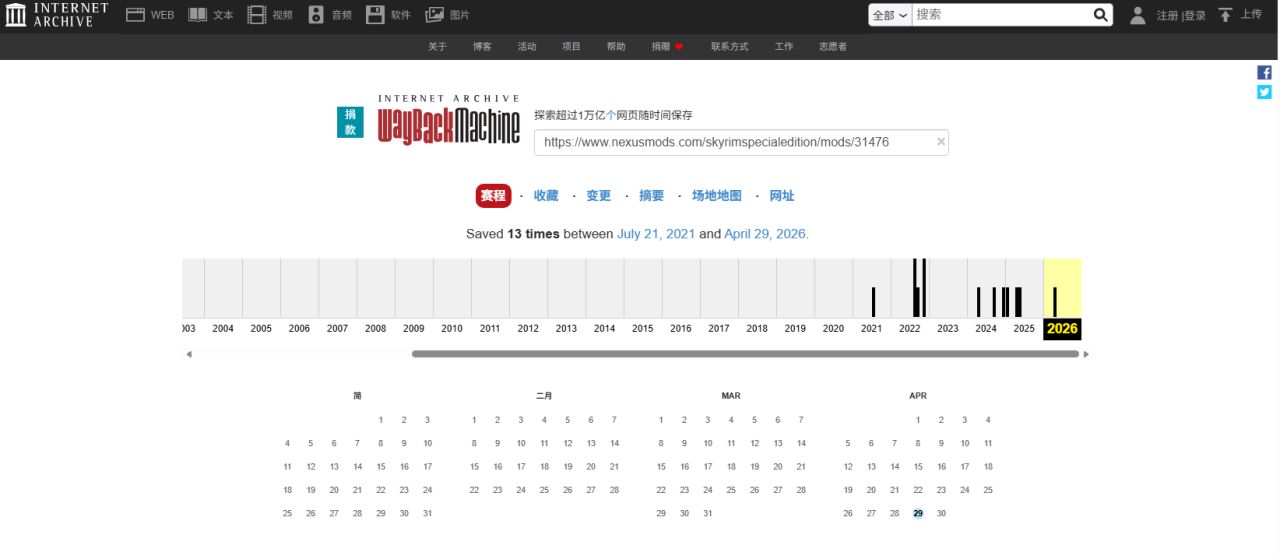Select year 2024 on the timeline
This screenshot has width=1280, height=556.
(986, 328)
